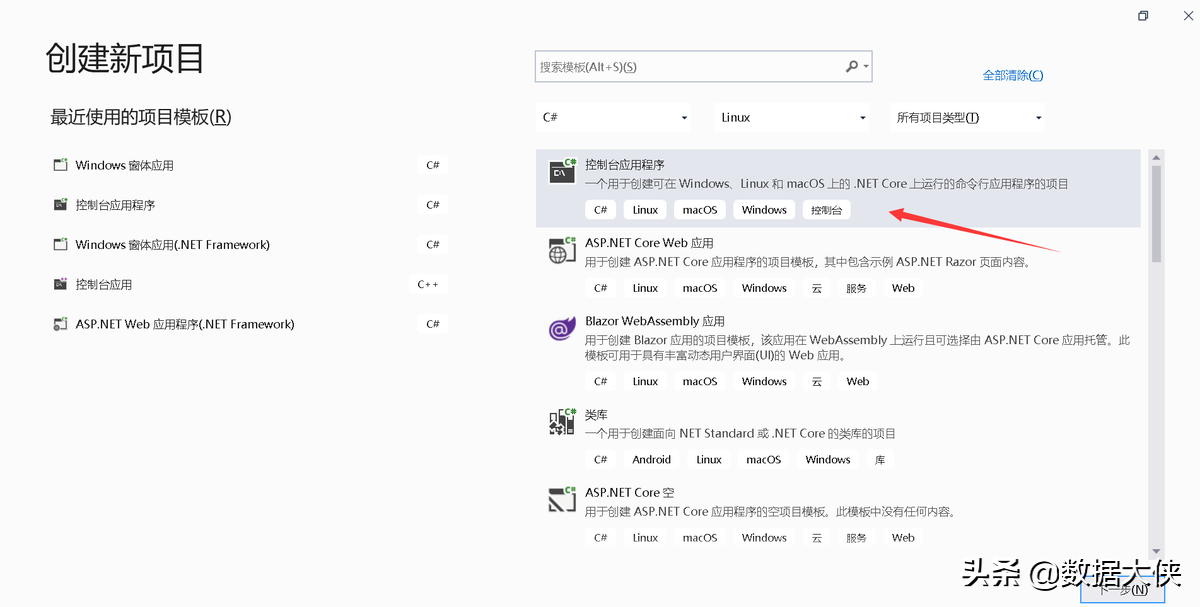Click the 下一步 Next button
Image resolution: width=1200 pixels, height=607 pixels.
click(1123, 590)
